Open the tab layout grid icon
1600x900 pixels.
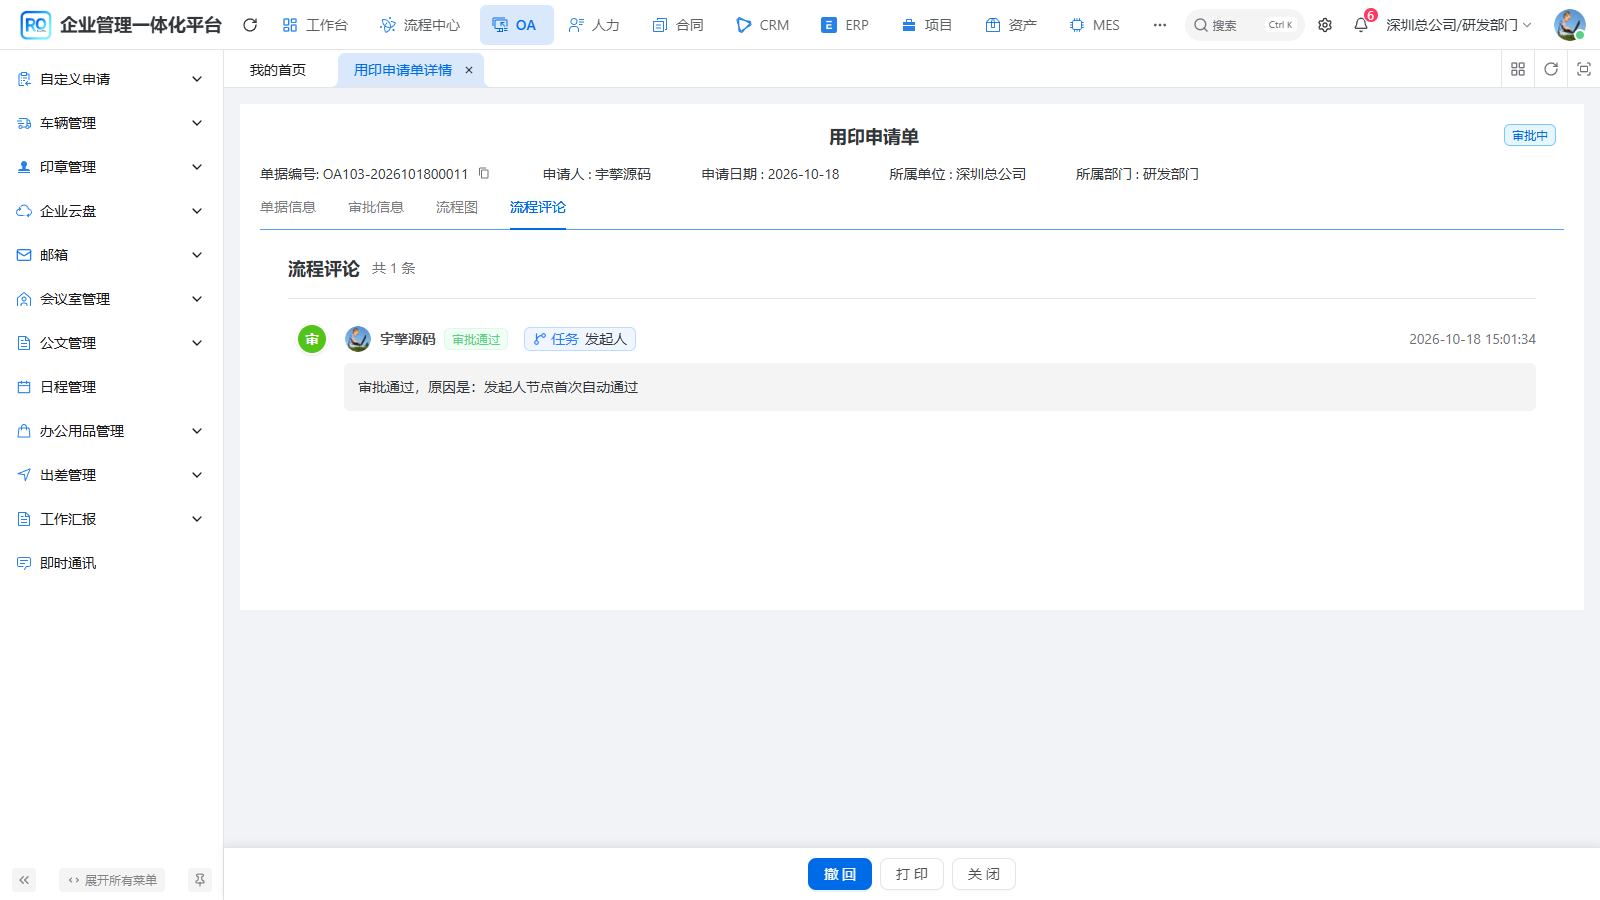point(1518,69)
